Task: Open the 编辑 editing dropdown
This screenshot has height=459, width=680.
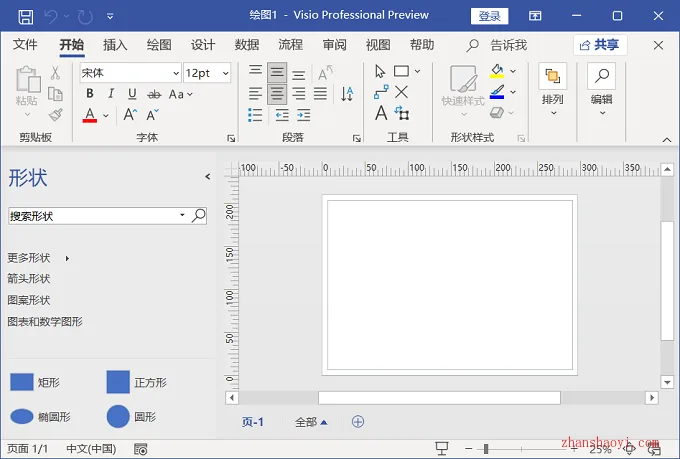Action: 602,90
